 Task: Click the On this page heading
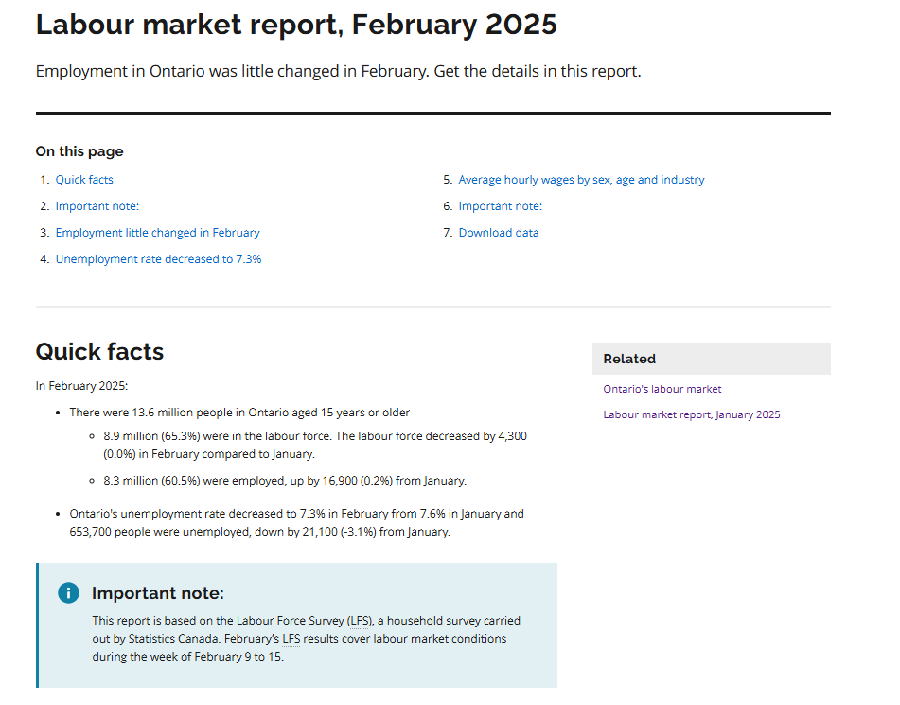(x=80, y=152)
